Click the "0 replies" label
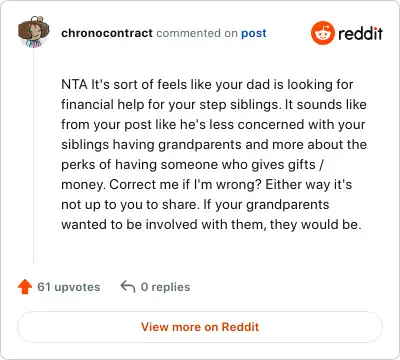This screenshot has height=360, width=400. pyautogui.click(x=165, y=287)
